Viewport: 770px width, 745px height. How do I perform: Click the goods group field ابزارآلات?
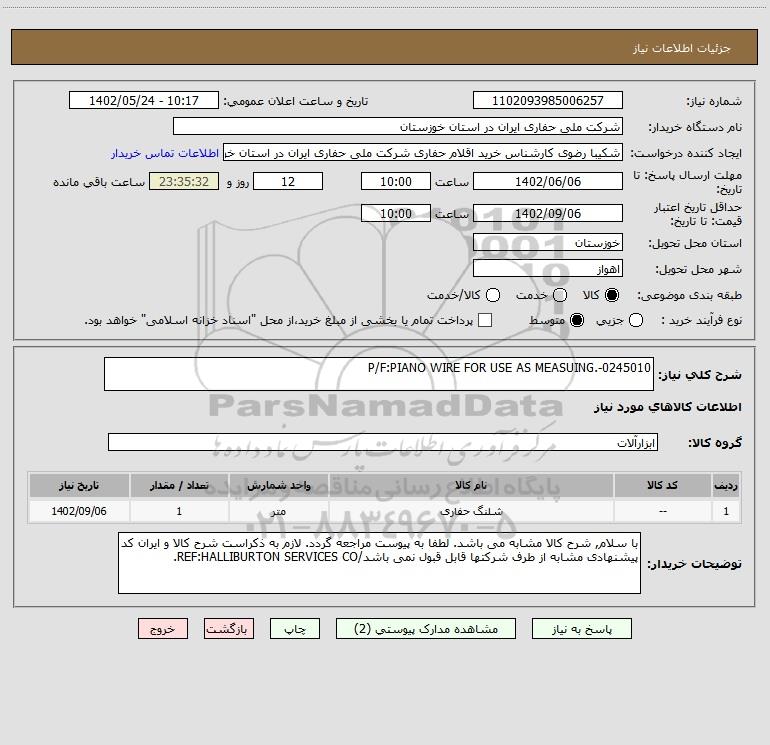coord(383,442)
